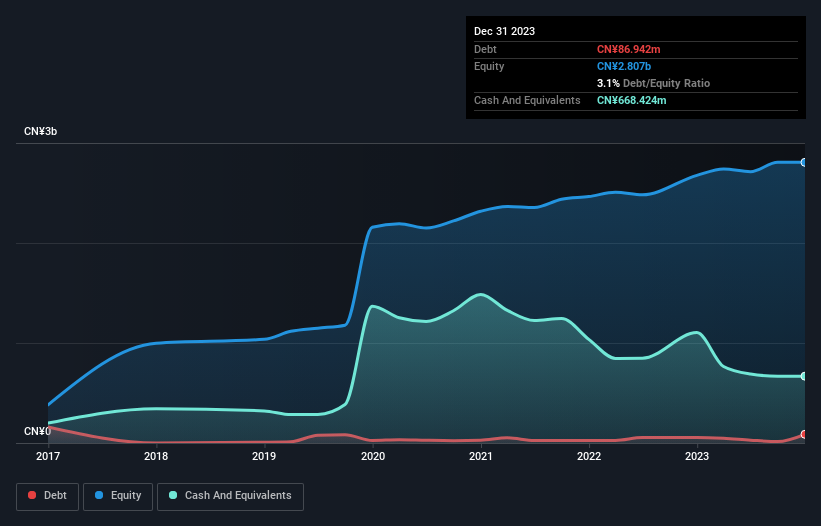
Task: Click the 2022 x-axis label
Action: 589,456
